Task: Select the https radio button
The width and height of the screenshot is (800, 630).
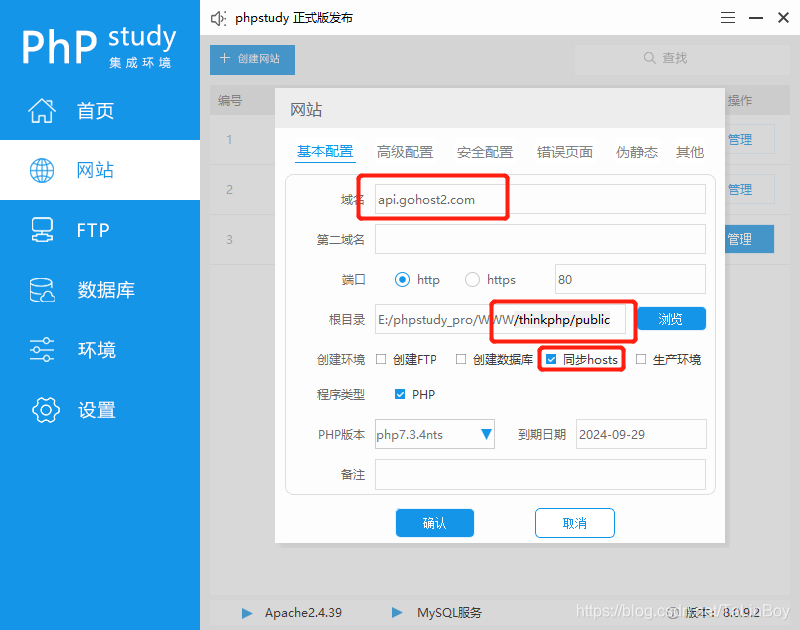Action: 472,280
